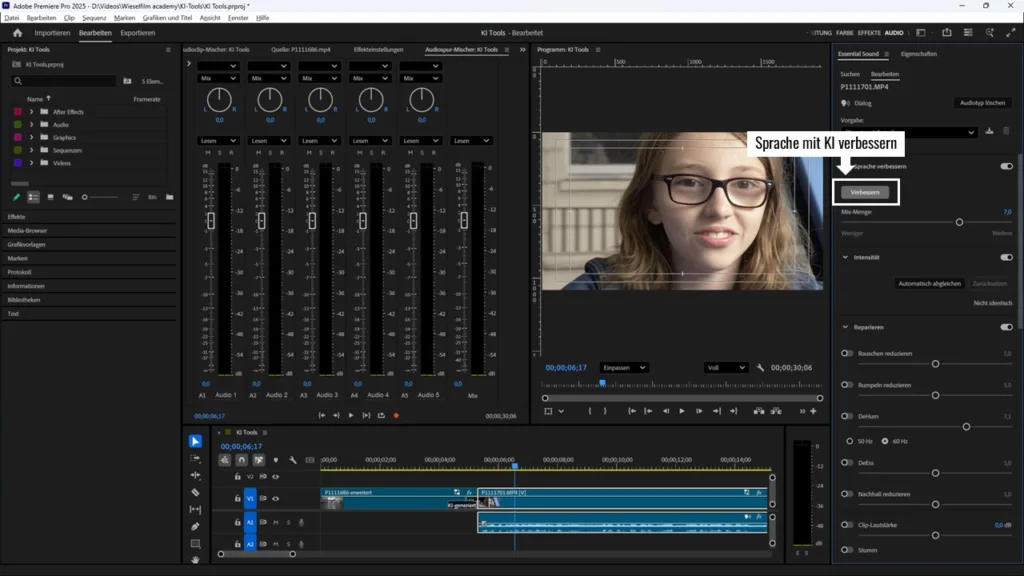Click the play button in Program monitor
Viewport: 1024px width, 576px height.
[682, 411]
